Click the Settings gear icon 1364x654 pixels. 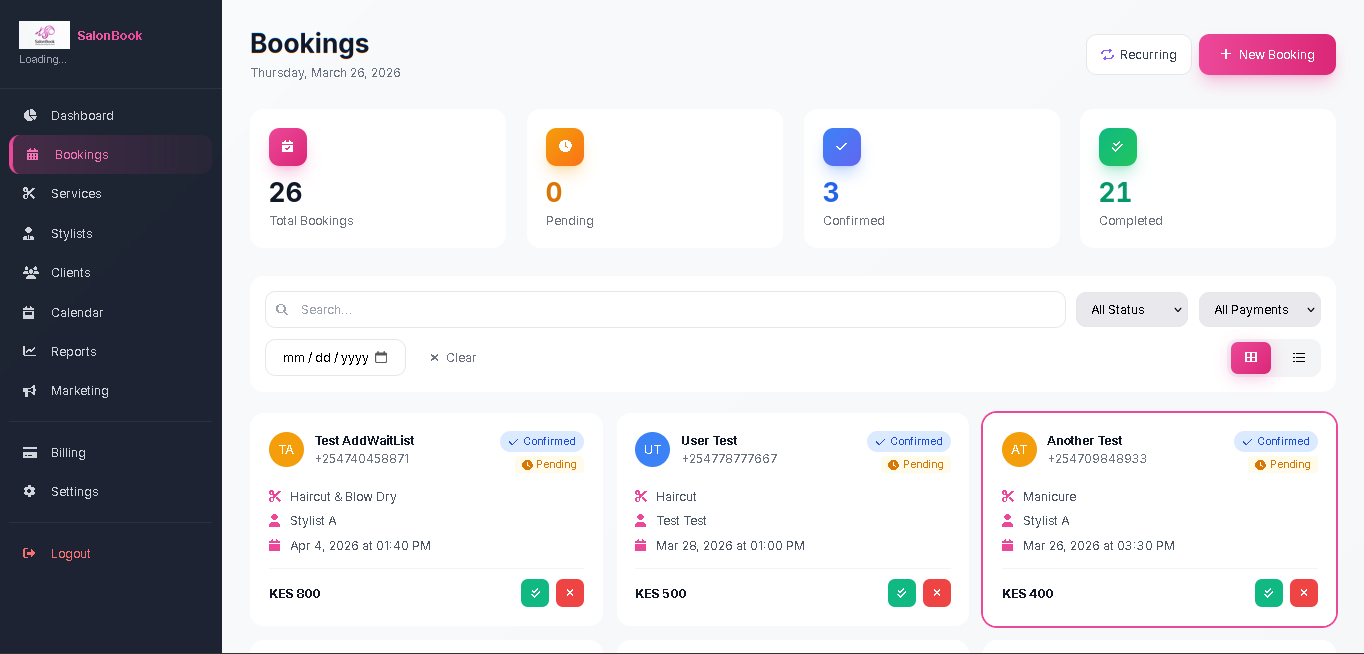[30, 491]
